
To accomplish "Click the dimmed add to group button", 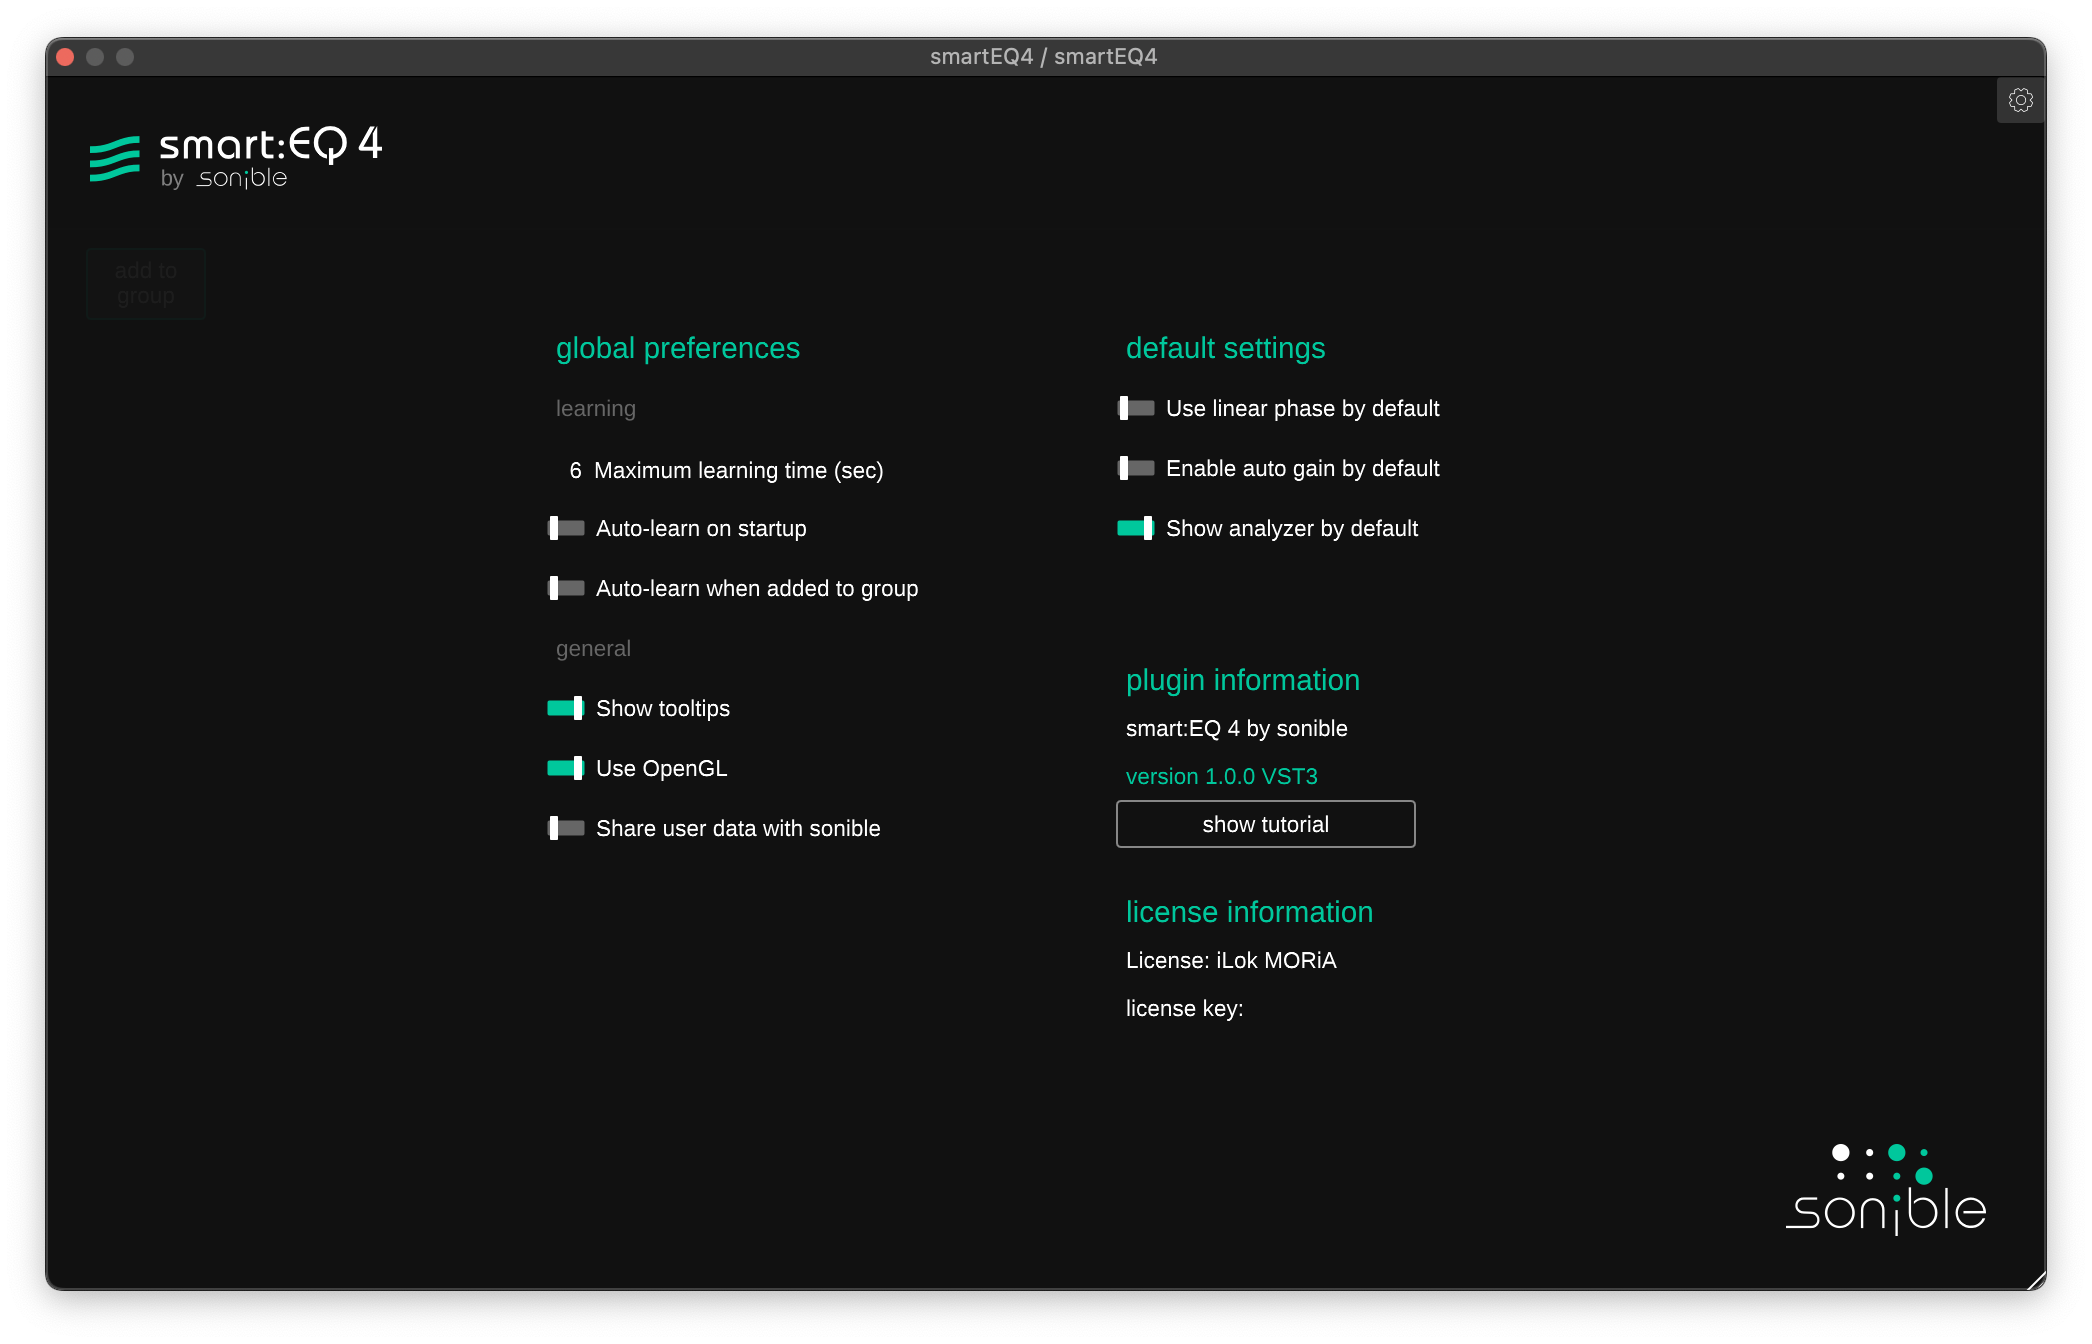I will 146,283.
